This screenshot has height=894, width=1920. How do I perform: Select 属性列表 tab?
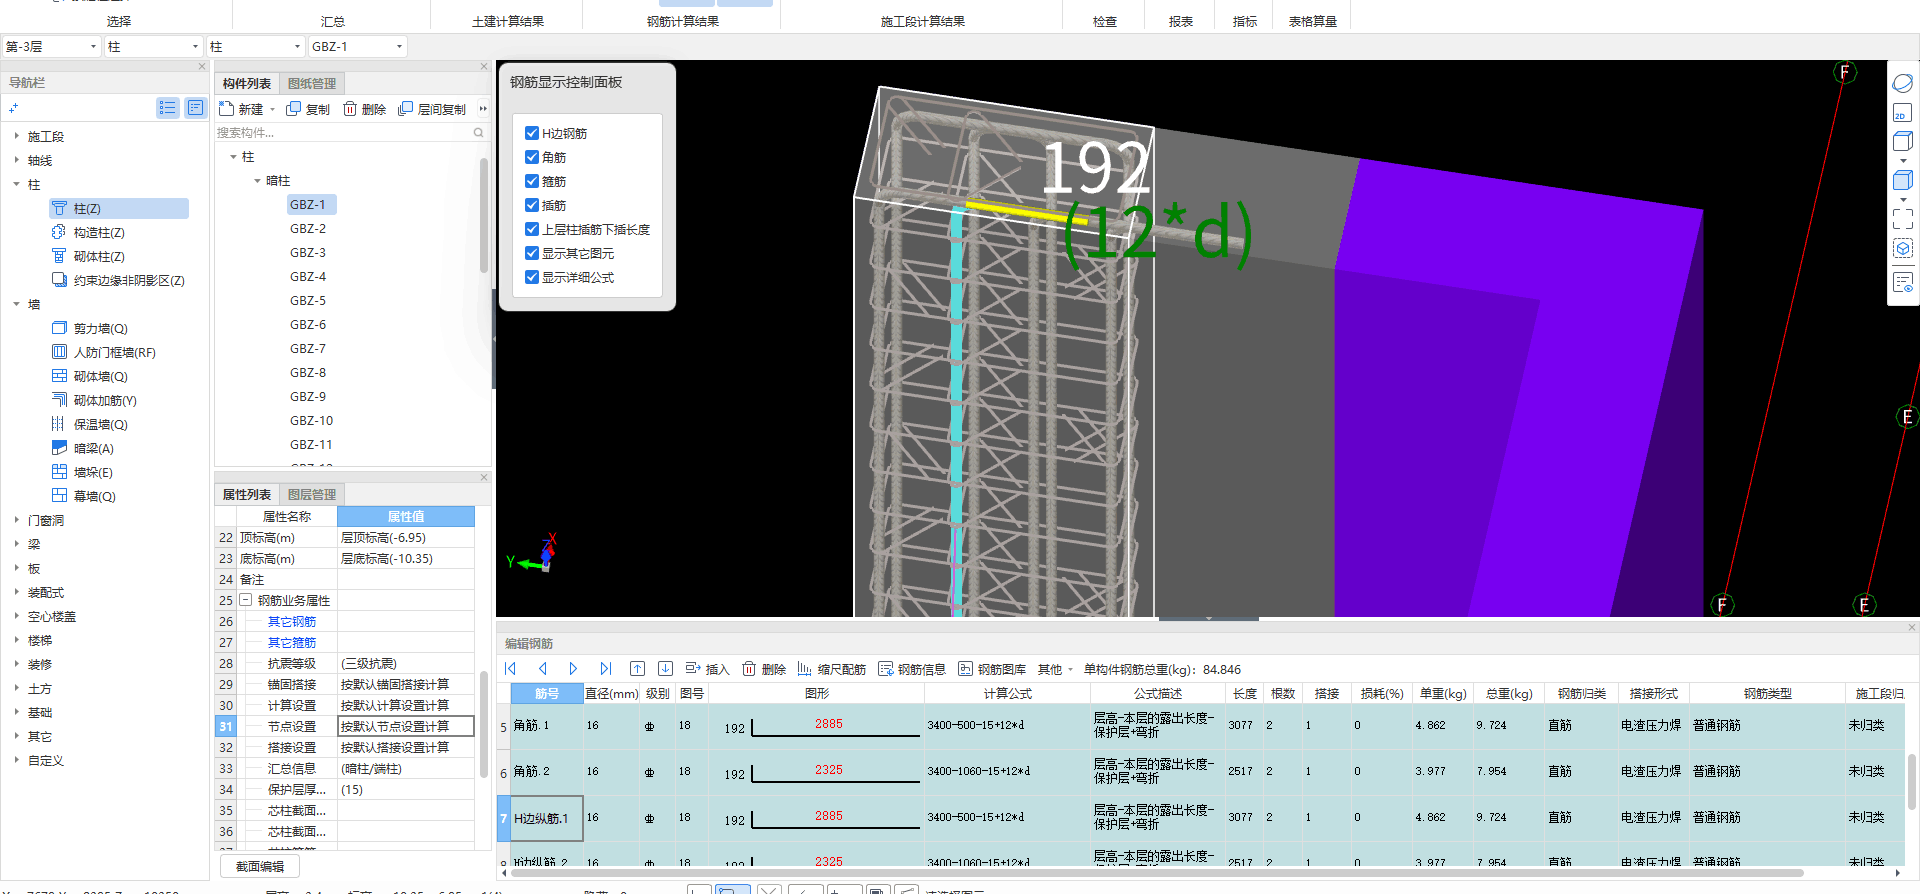click(x=247, y=495)
